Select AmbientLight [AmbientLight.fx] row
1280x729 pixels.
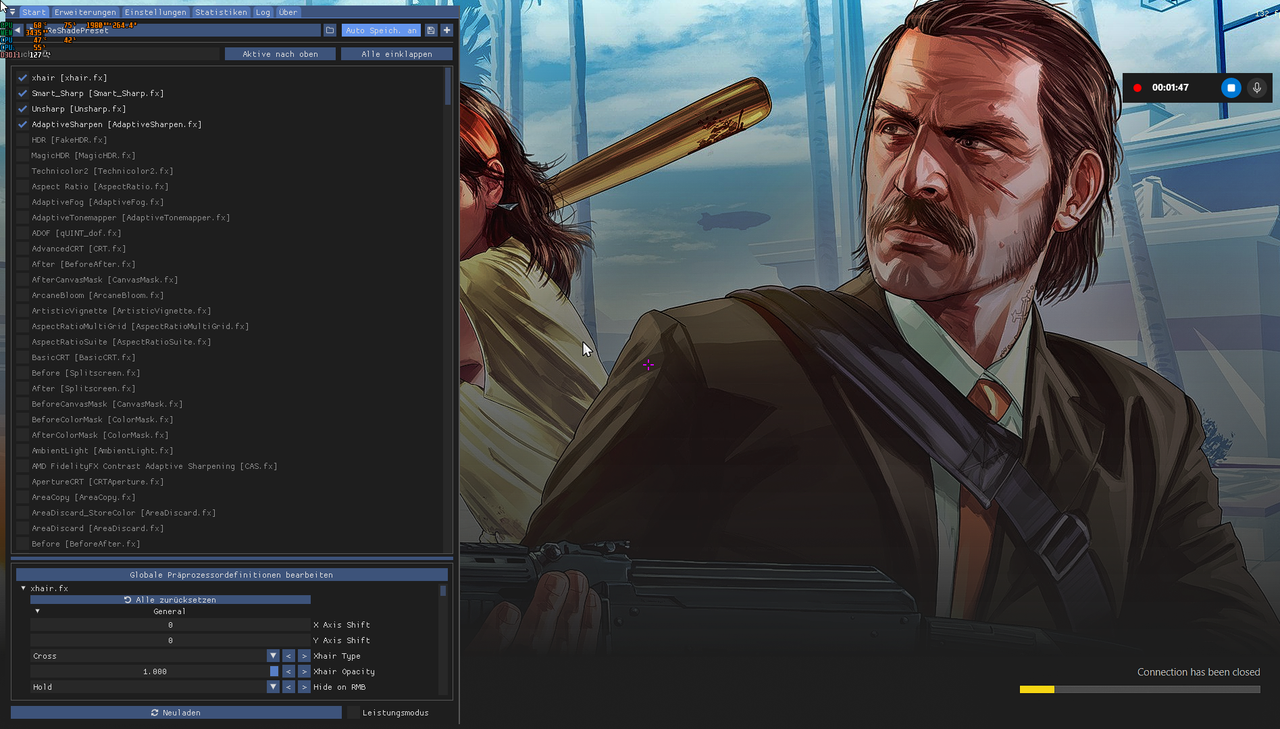coord(102,451)
